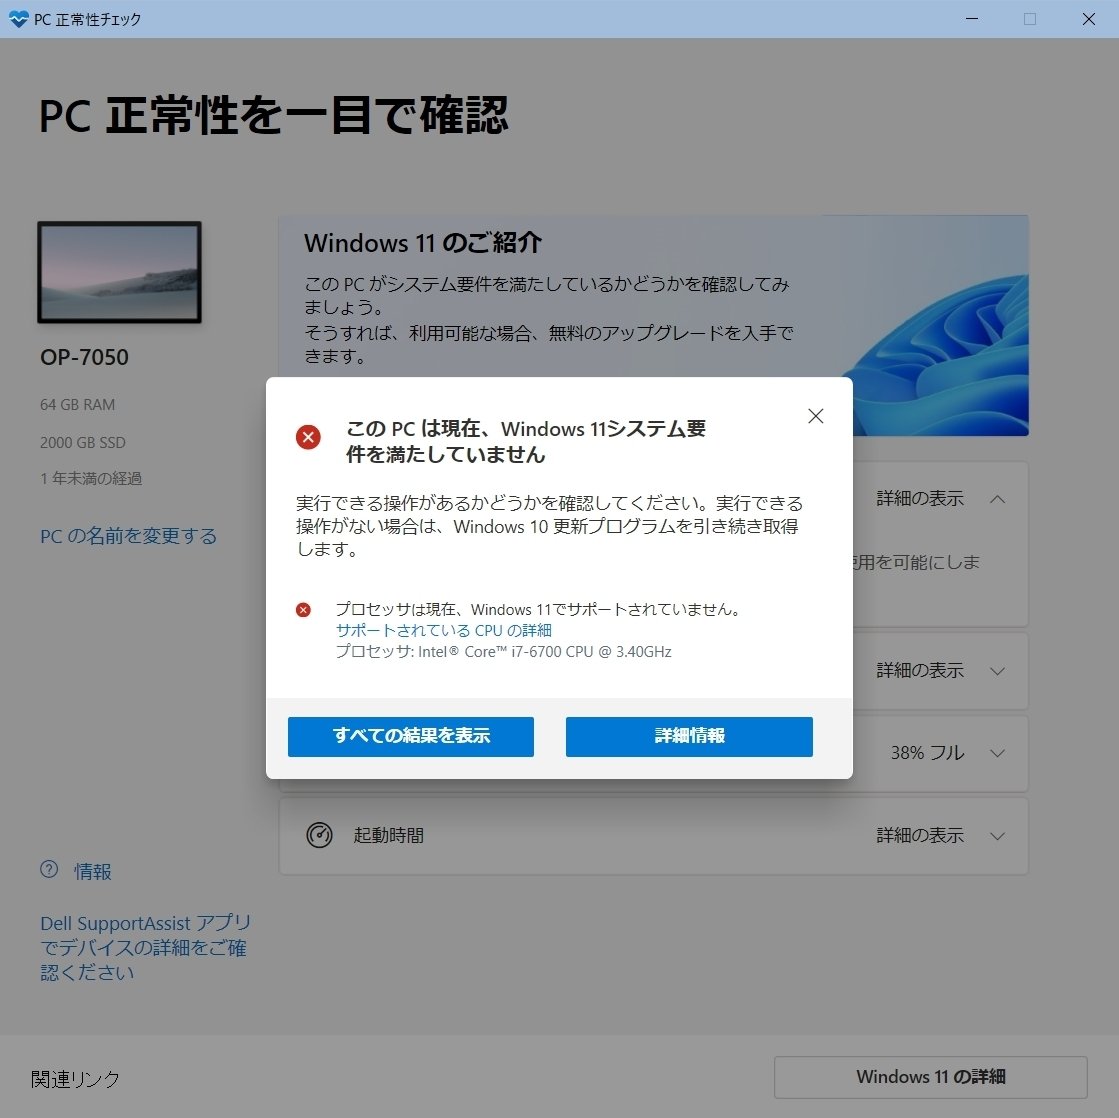The height and width of the screenshot is (1118, 1119).
Task: Open the 情報 link in sidebar
Action: coord(93,871)
